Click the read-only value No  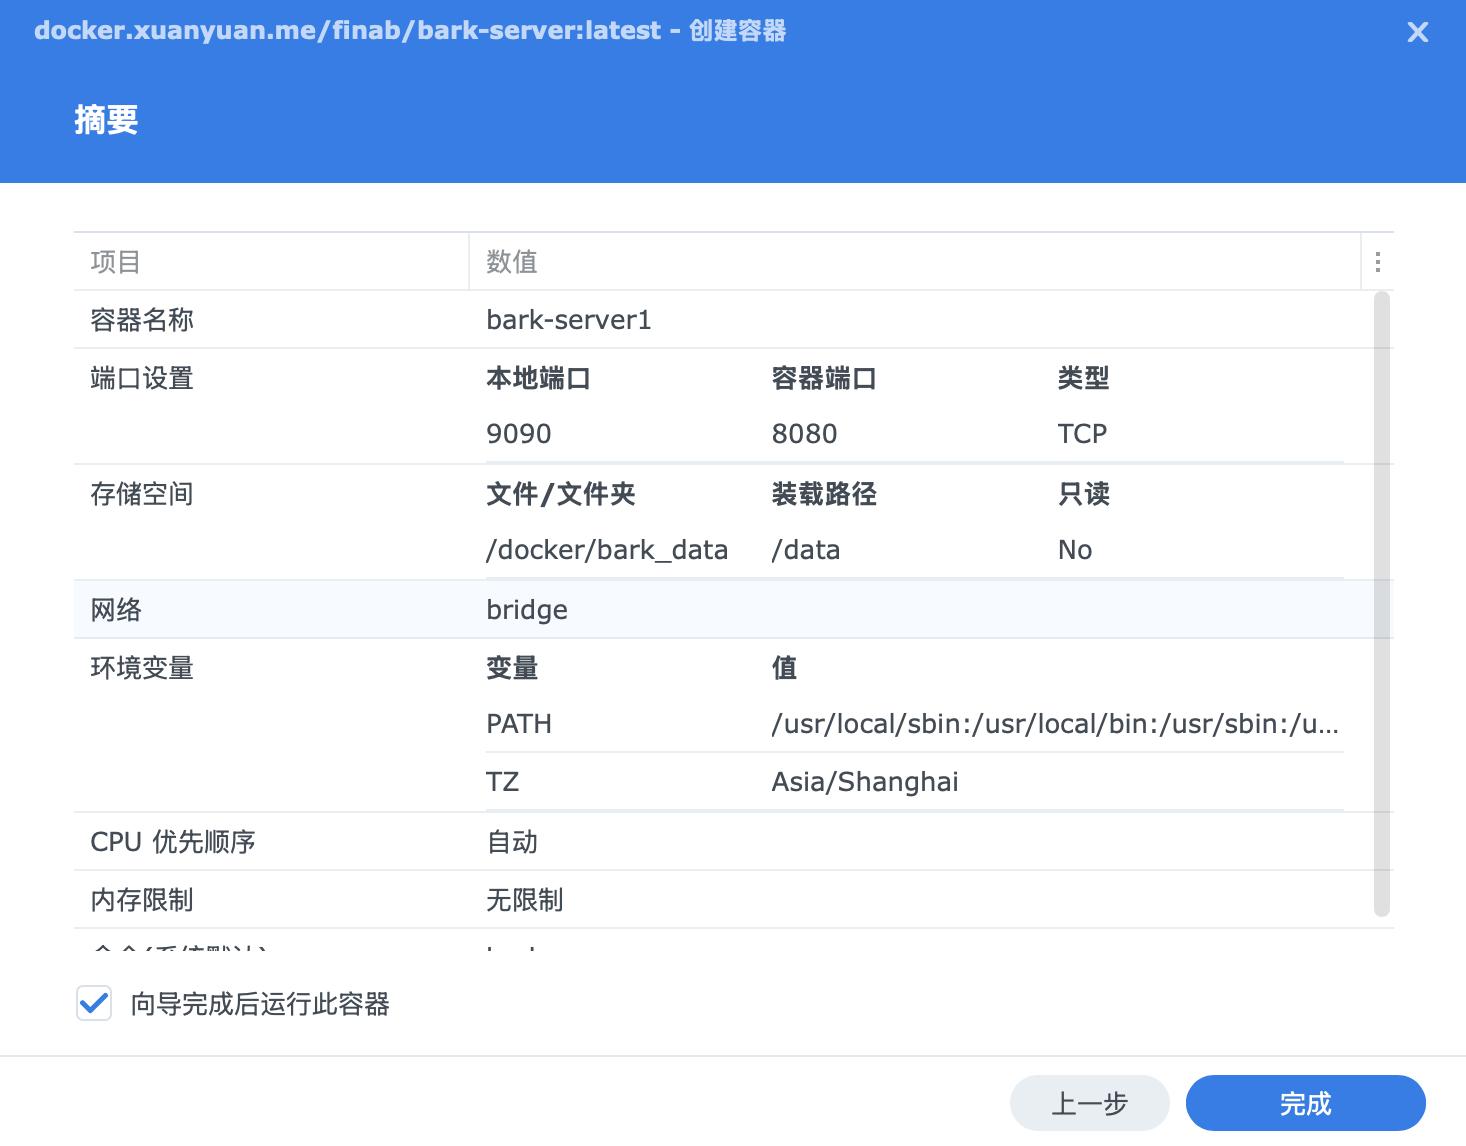click(1075, 550)
